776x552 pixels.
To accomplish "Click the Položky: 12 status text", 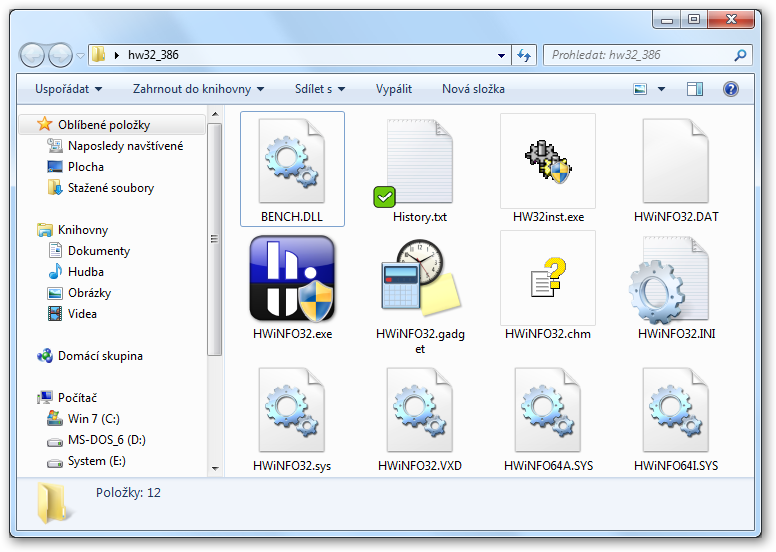I will click(x=128, y=493).
